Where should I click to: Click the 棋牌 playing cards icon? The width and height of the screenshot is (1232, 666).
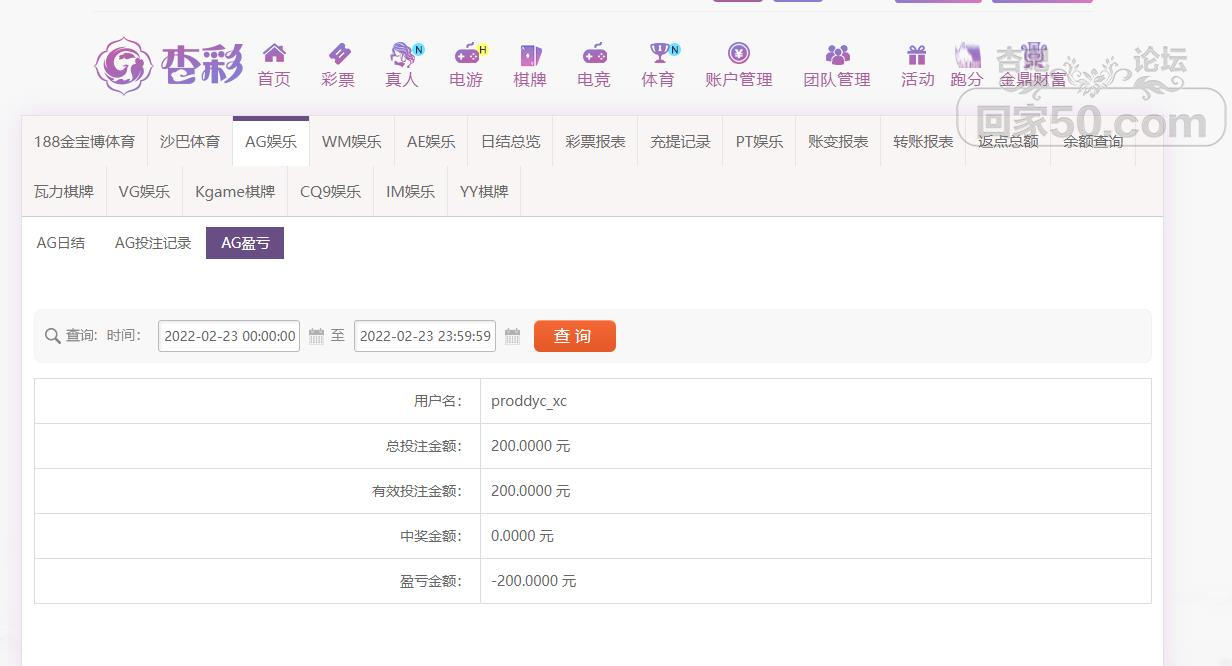[x=530, y=54]
